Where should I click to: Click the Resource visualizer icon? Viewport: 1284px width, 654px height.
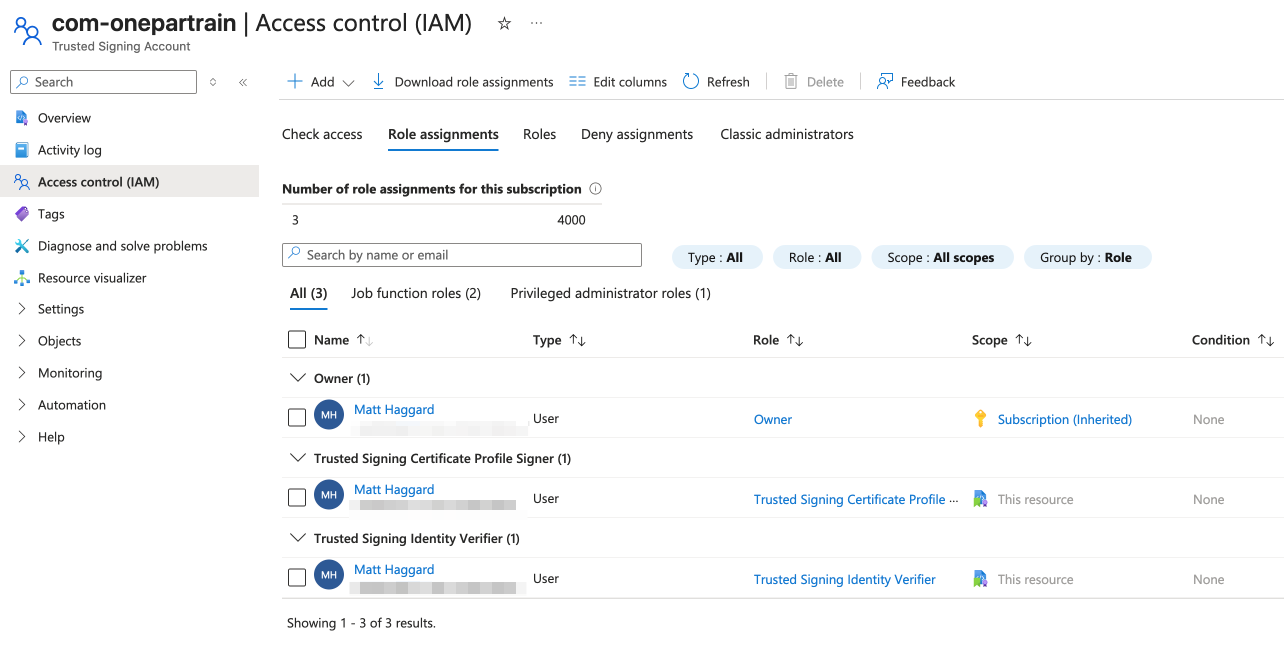click(x=22, y=278)
